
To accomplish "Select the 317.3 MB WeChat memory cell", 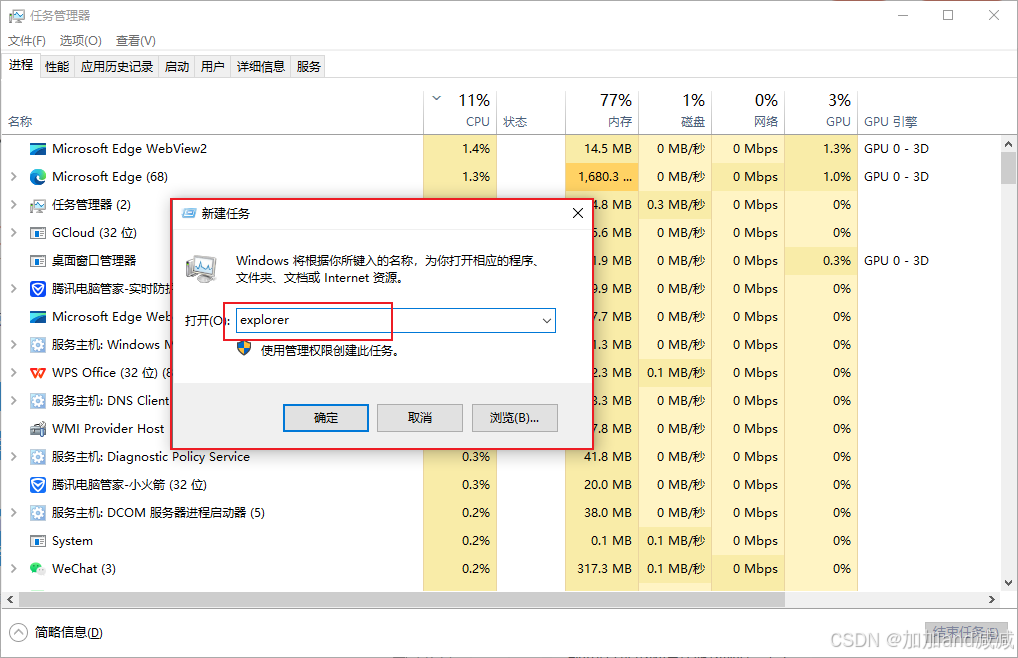I will tap(602, 568).
